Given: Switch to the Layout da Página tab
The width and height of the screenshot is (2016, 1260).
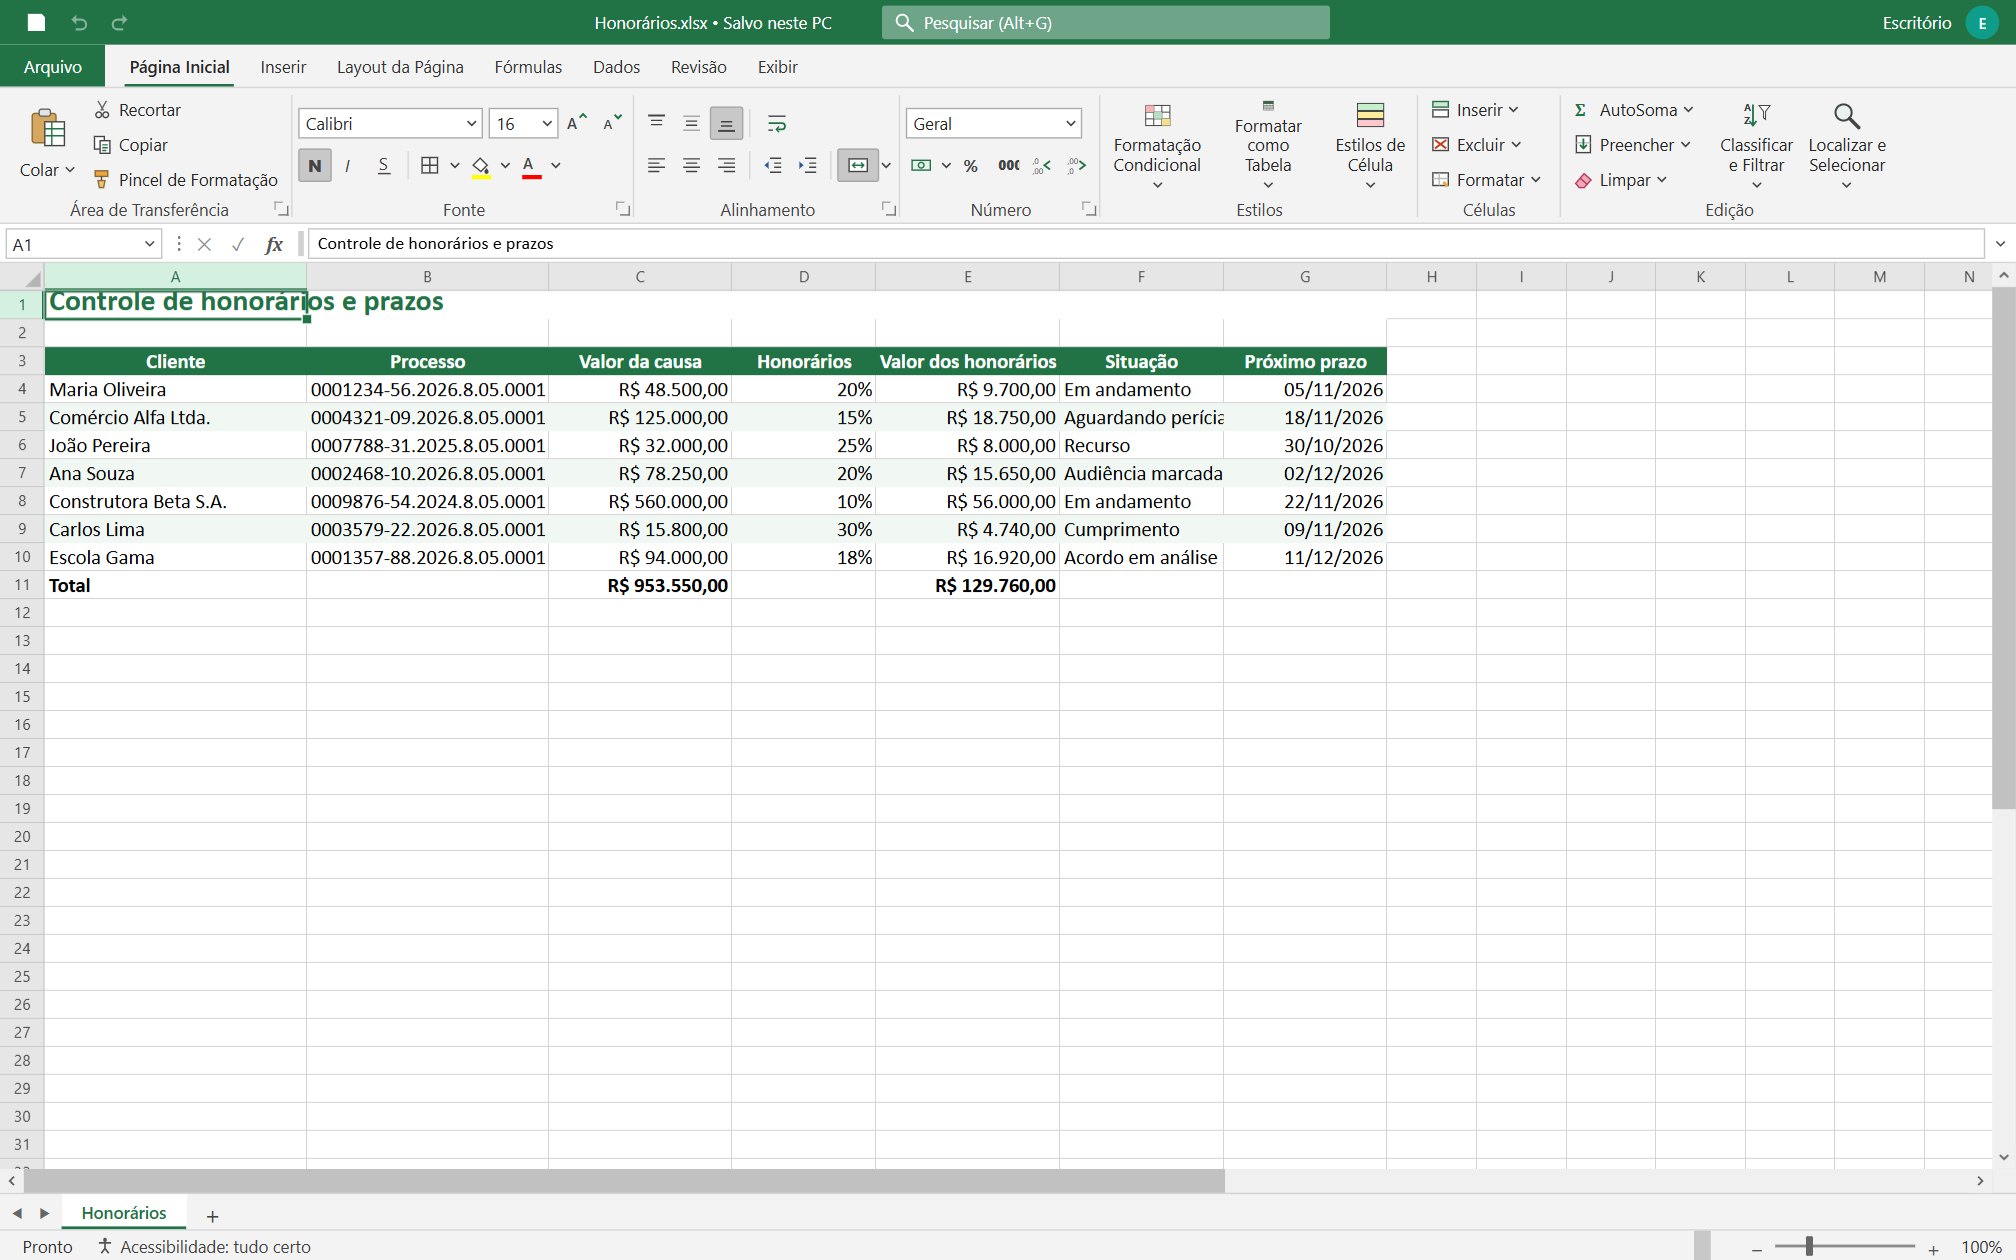Looking at the screenshot, I should point(400,67).
